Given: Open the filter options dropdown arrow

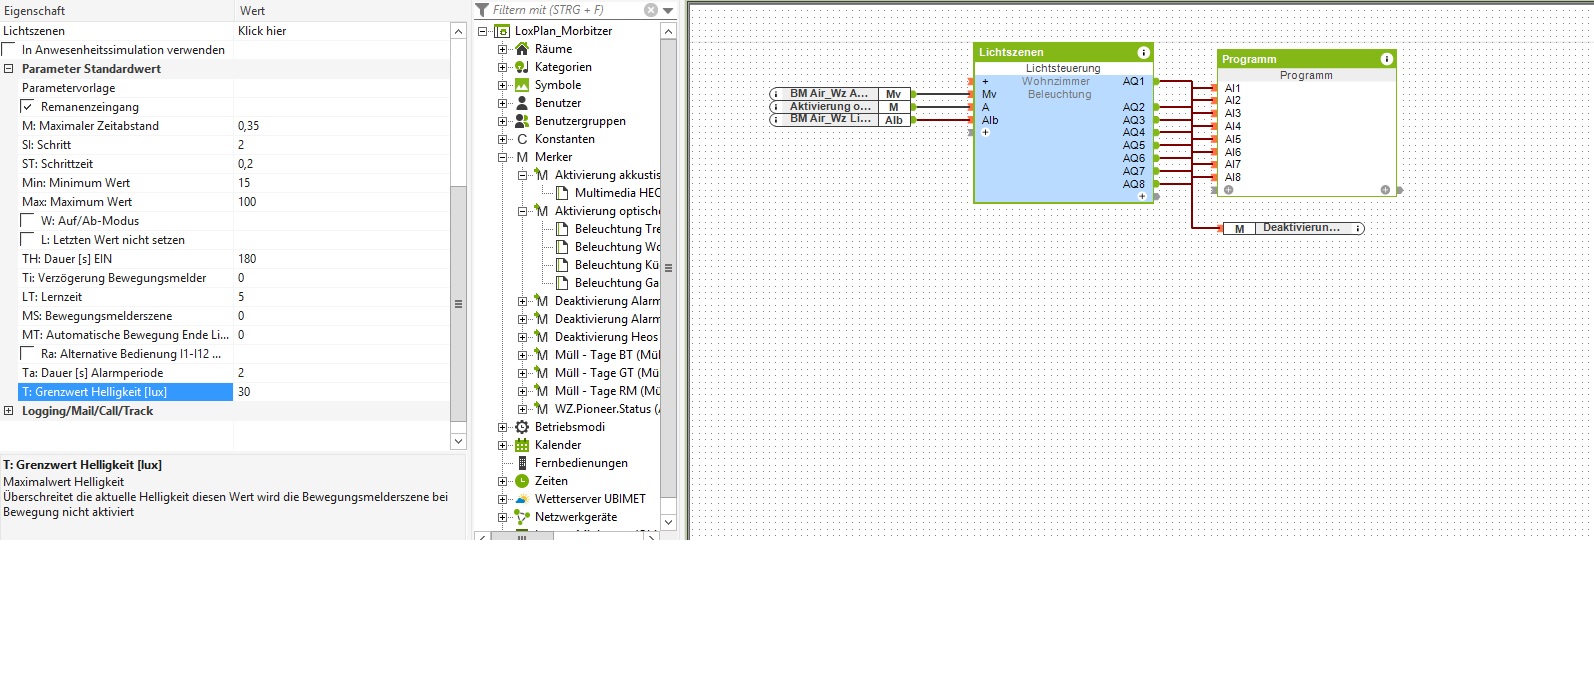Looking at the screenshot, I should tap(668, 10).
